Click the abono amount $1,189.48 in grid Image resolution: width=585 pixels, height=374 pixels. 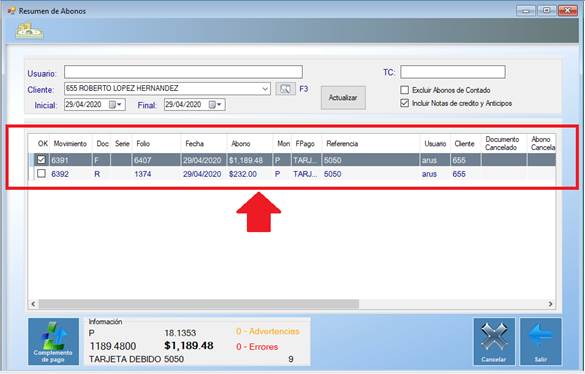point(250,160)
